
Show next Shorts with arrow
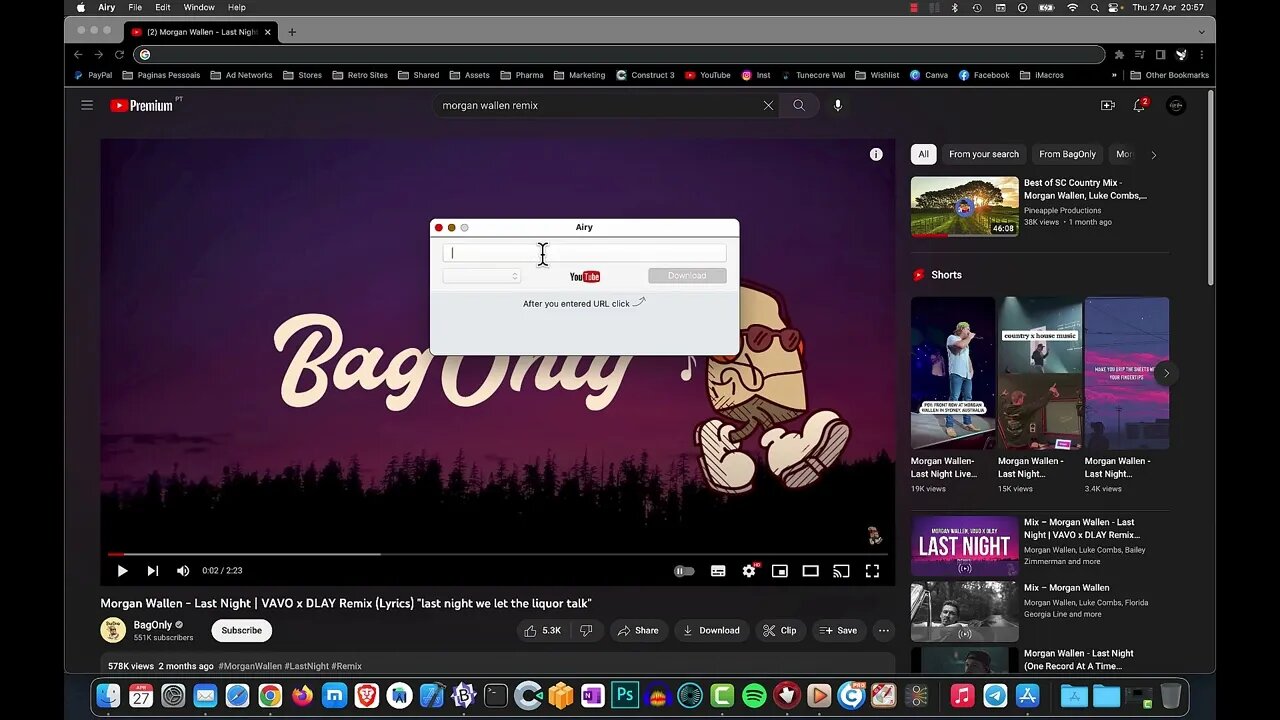(1166, 373)
